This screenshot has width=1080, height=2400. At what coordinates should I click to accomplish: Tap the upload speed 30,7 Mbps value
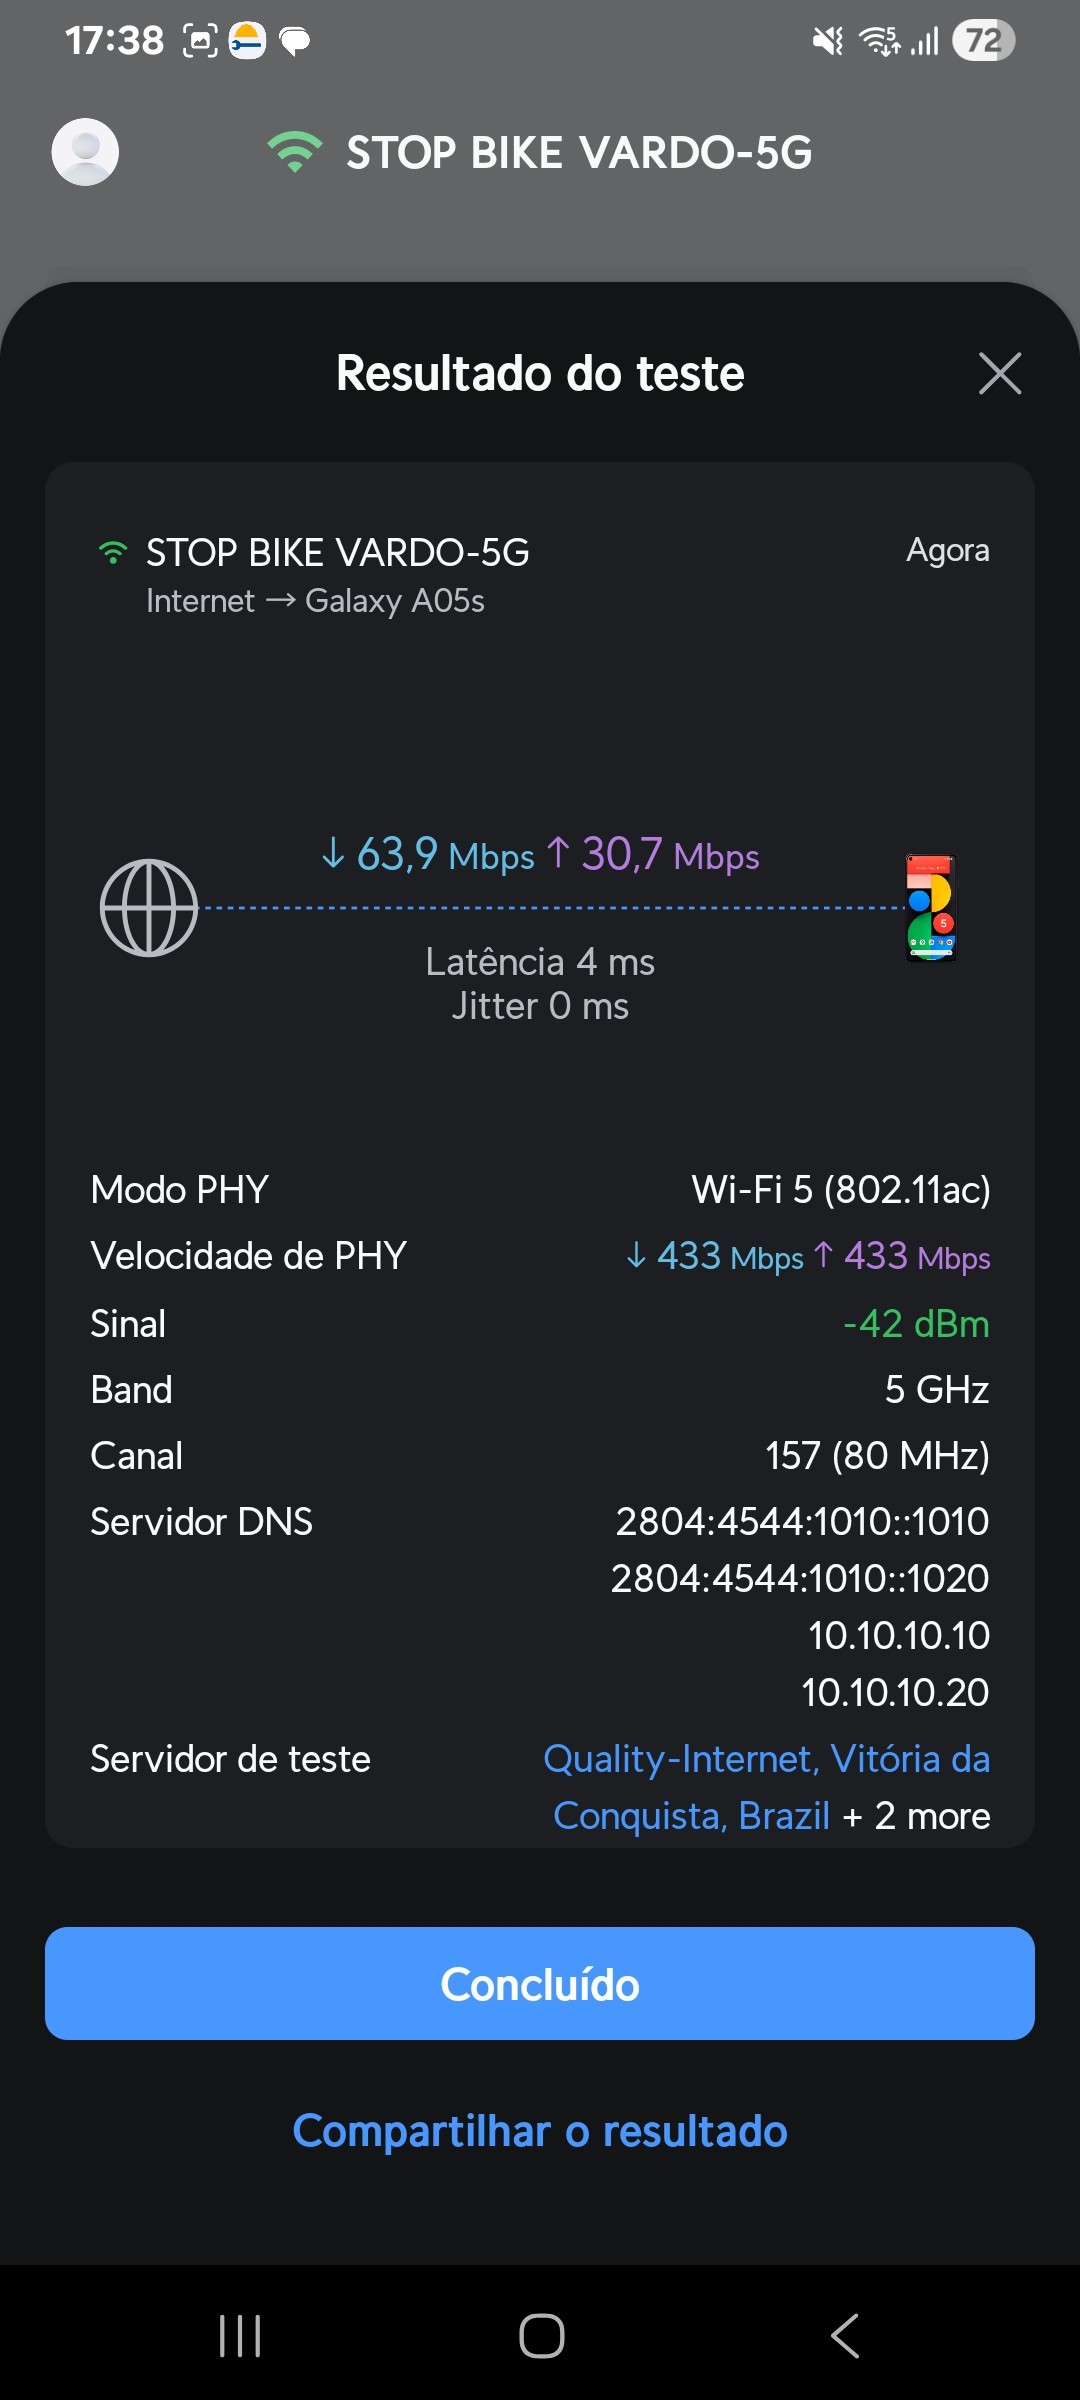[653, 855]
